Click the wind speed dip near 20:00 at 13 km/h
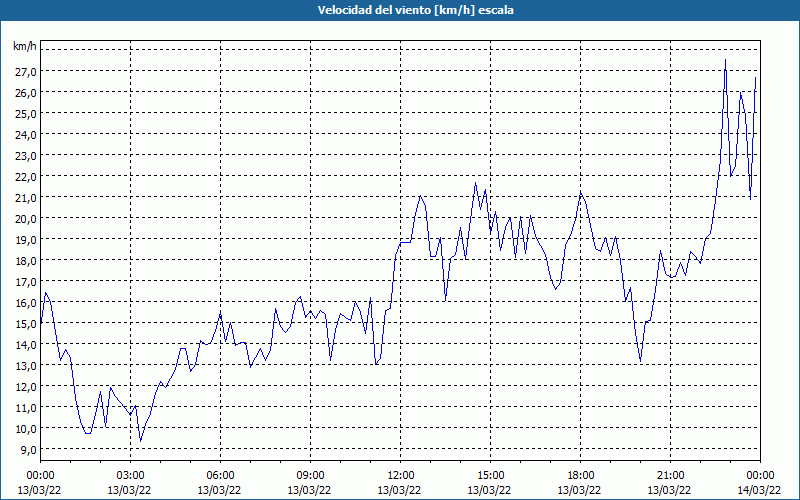 tap(640, 361)
